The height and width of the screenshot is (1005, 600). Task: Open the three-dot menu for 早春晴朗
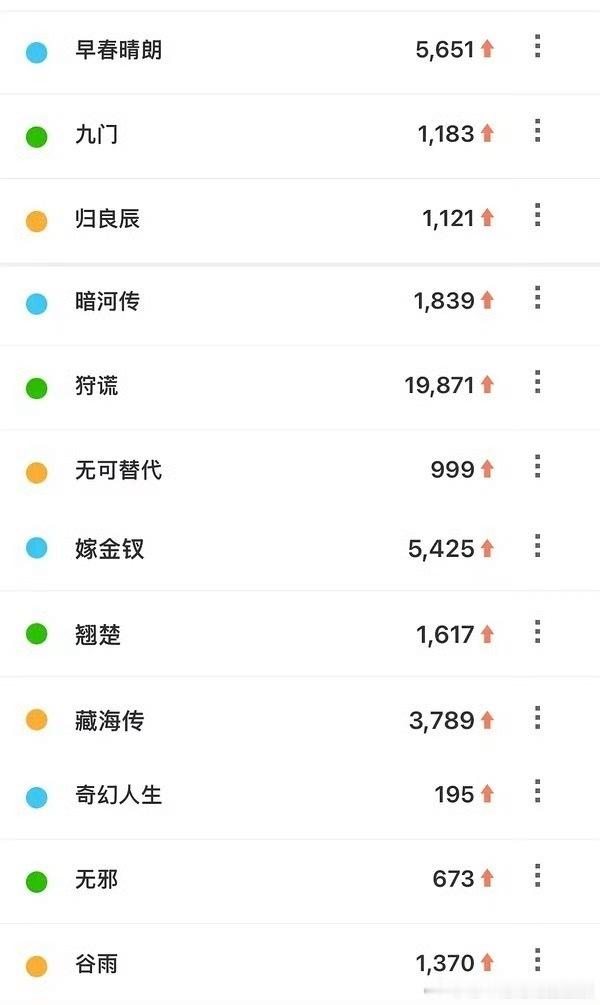point(537,47)
